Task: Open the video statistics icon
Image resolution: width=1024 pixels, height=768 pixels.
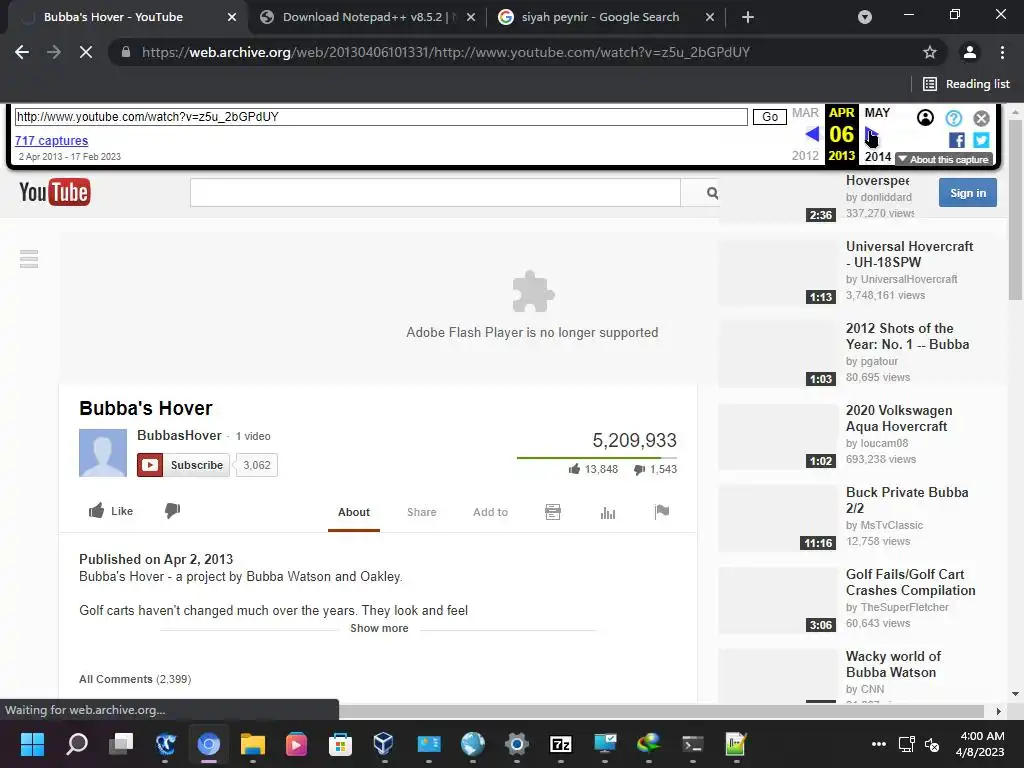Action: [608, 513]
